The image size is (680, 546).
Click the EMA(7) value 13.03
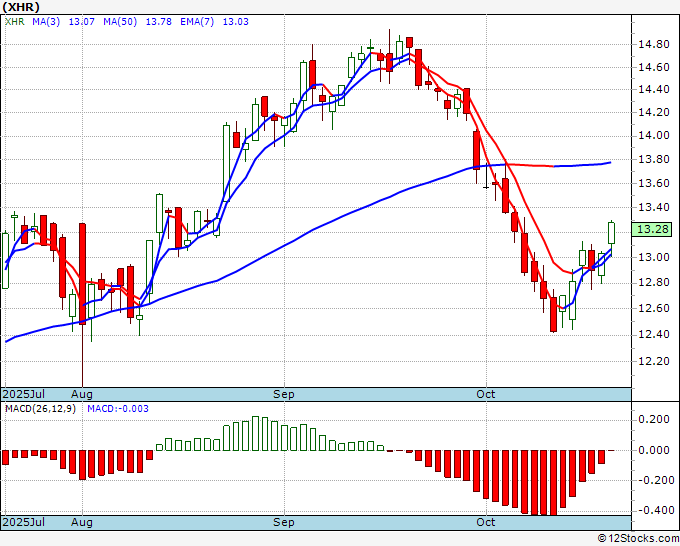point(235,22)
